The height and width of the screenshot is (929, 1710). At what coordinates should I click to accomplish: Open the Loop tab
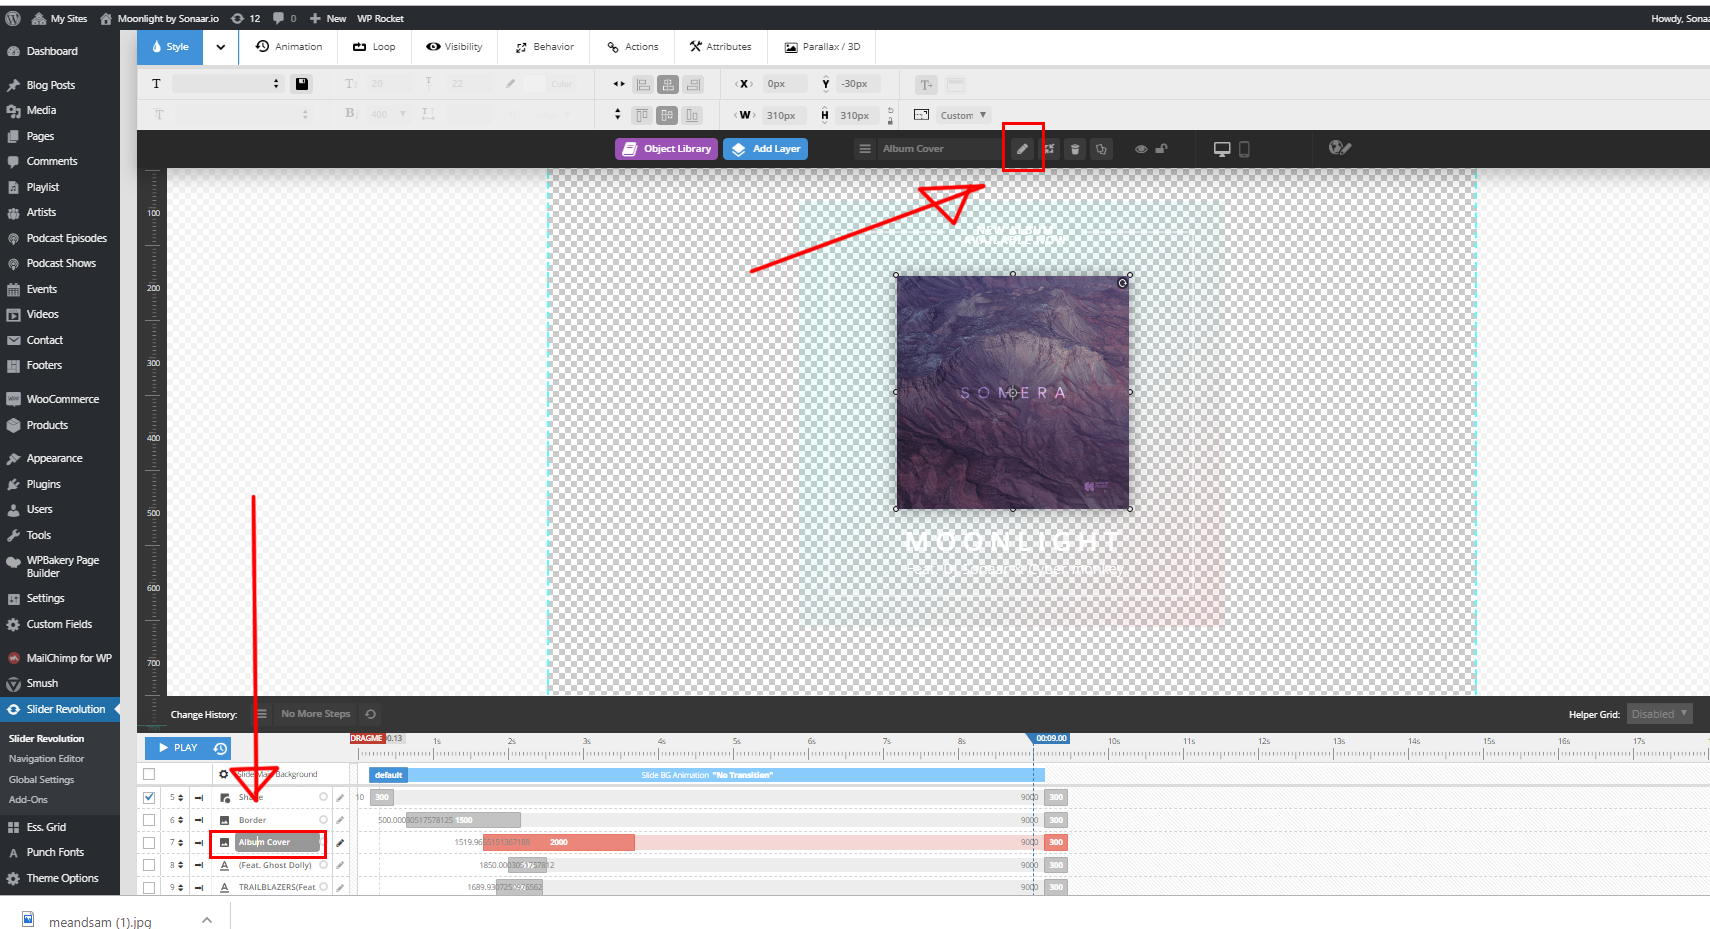(x=374, y=47)
